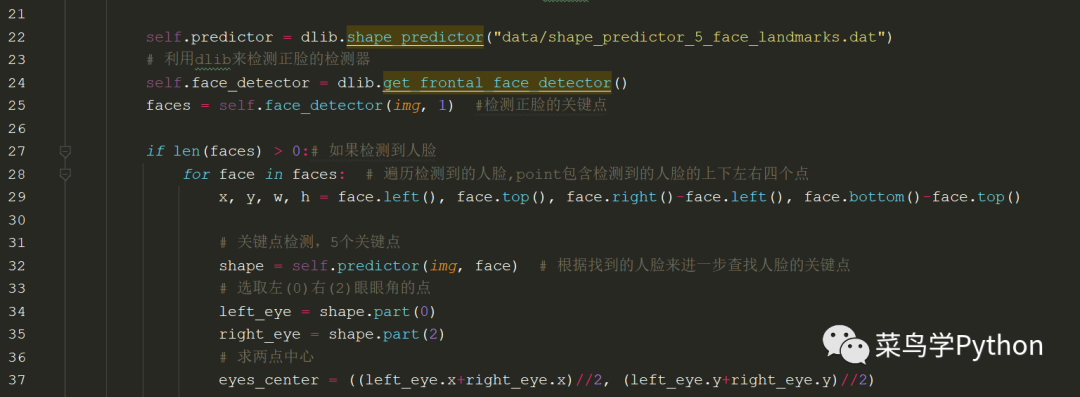Collapse the code fold marker at line 27

tap(65, 151)
